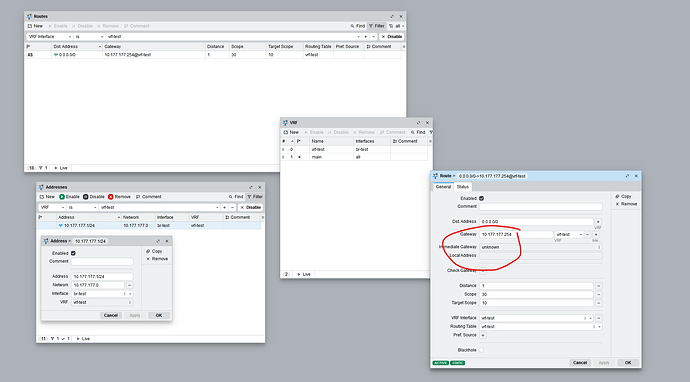This screenshot has width=690, height=382.
Task: Open the 'all' dropdown in the Routes toolbar
Action: point(396,26)
